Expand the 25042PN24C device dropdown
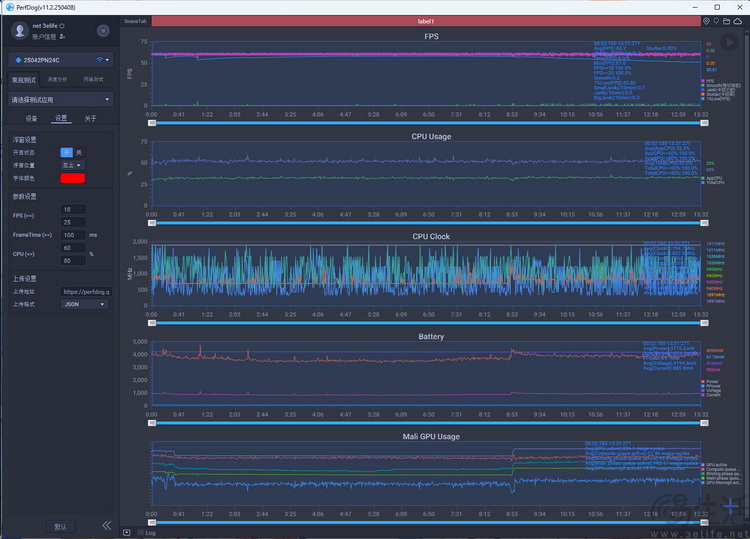 61,60
